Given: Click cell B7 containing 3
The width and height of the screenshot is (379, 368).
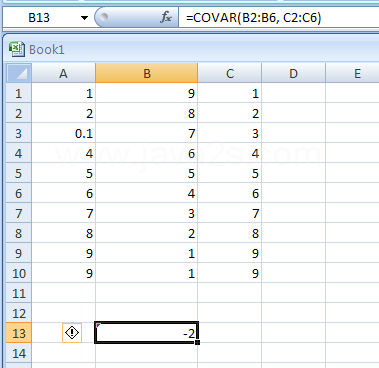Looking at the screenshot, I should coord(147,213).
